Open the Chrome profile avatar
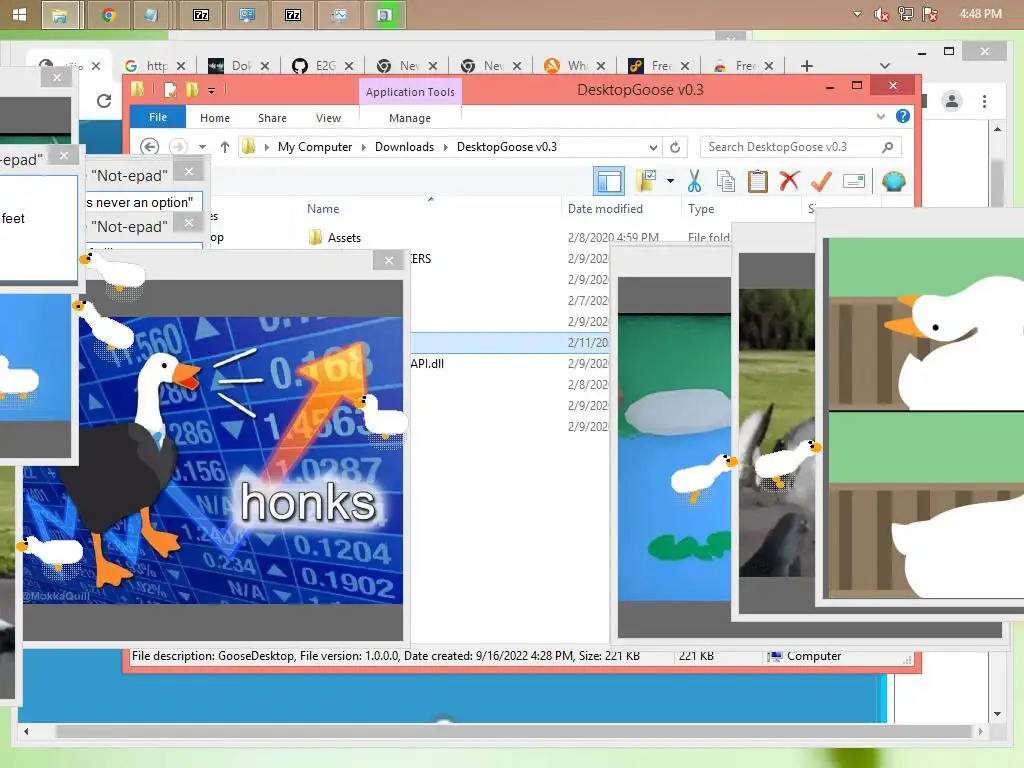The image size is (1024, 768). coord(952,101)
